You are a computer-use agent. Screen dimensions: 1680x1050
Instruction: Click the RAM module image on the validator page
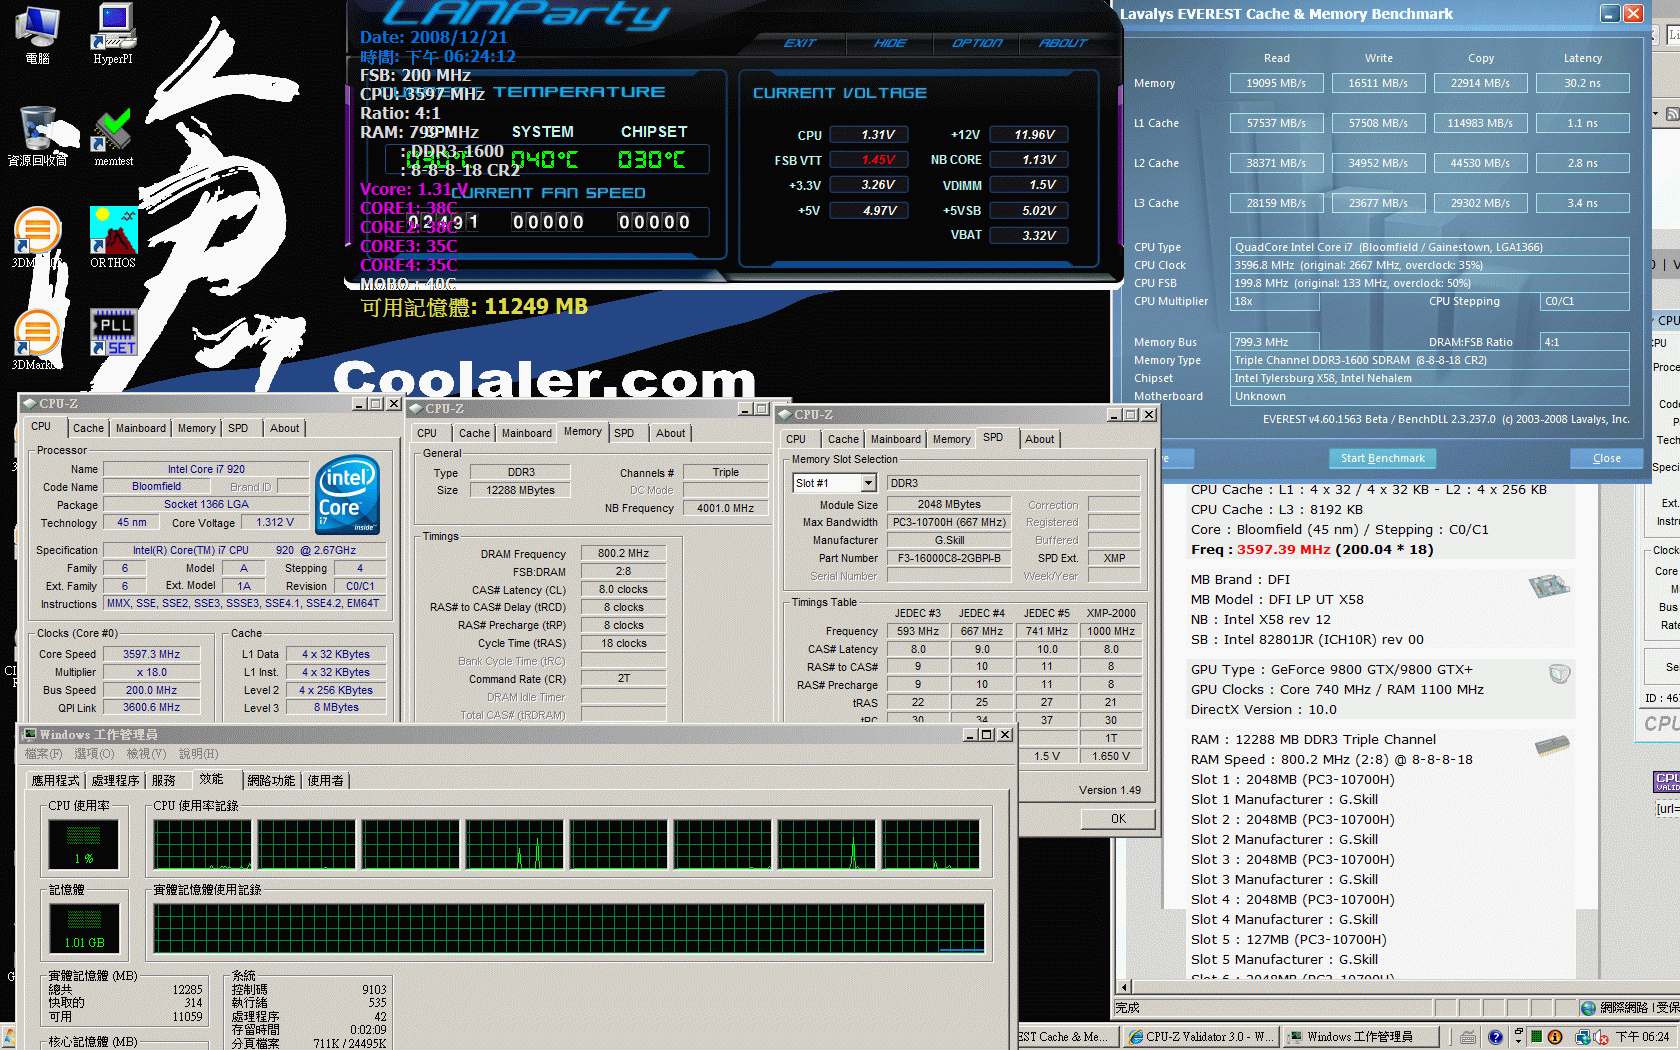[x=1552, y=745]
